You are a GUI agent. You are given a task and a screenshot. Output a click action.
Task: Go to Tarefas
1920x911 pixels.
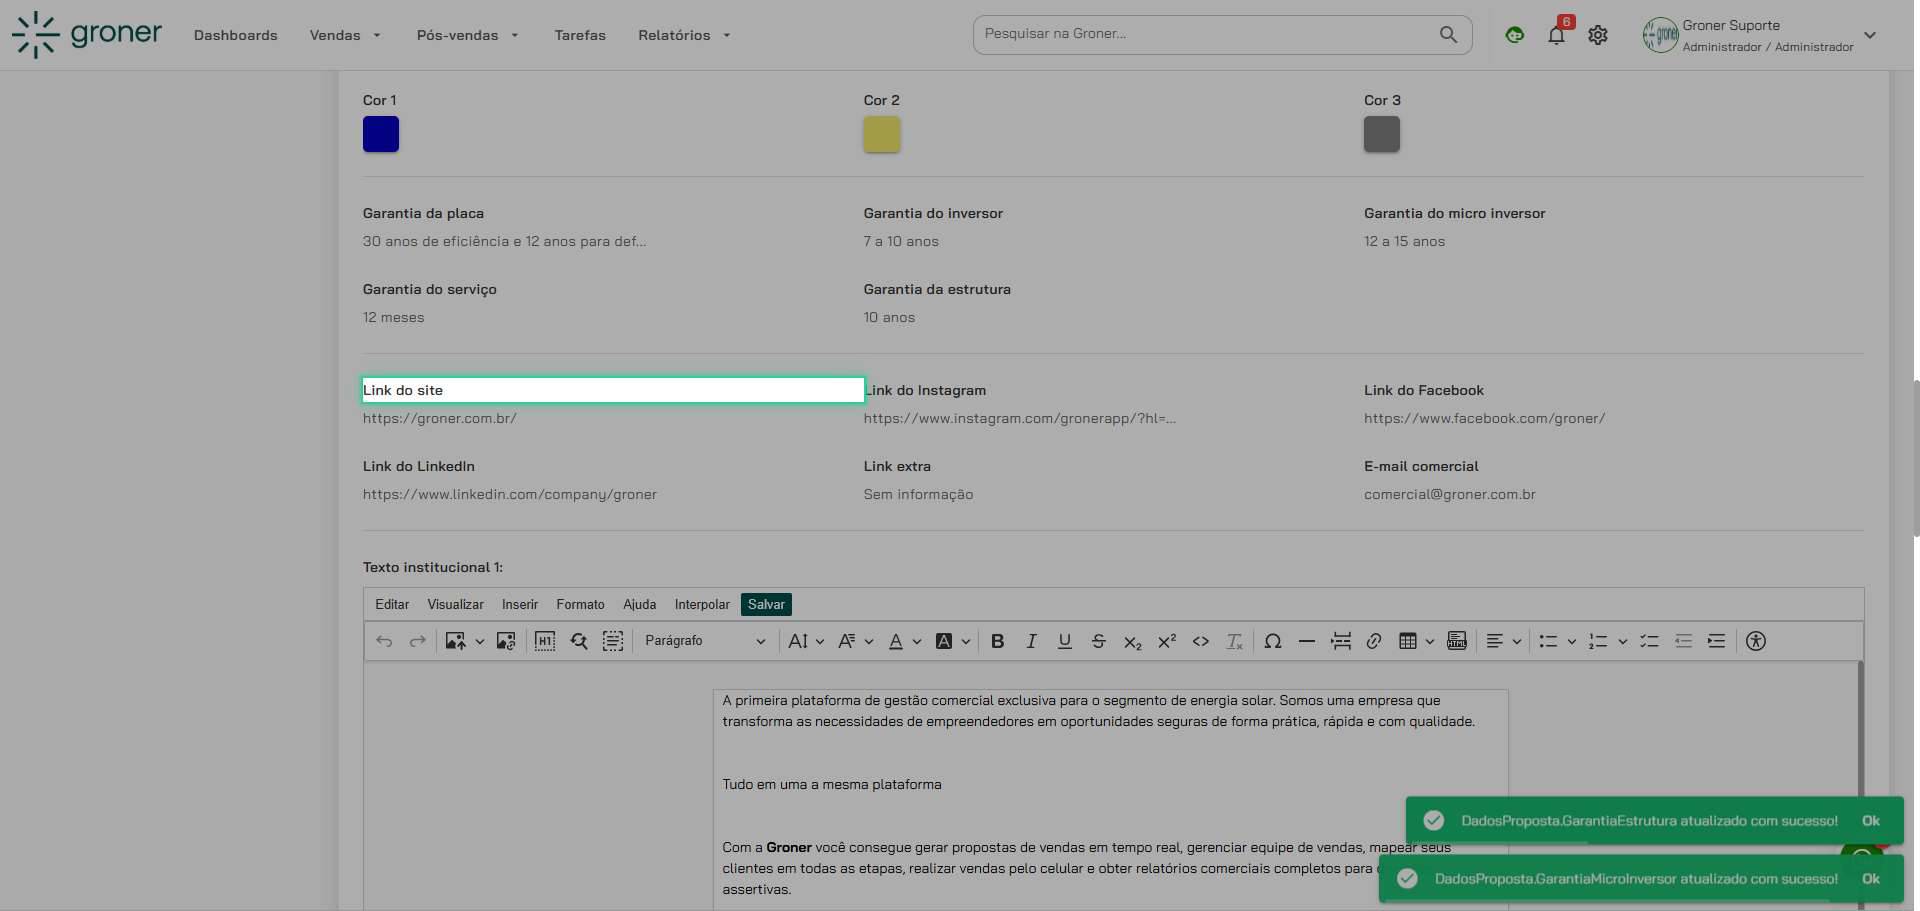tap(580, 35)
